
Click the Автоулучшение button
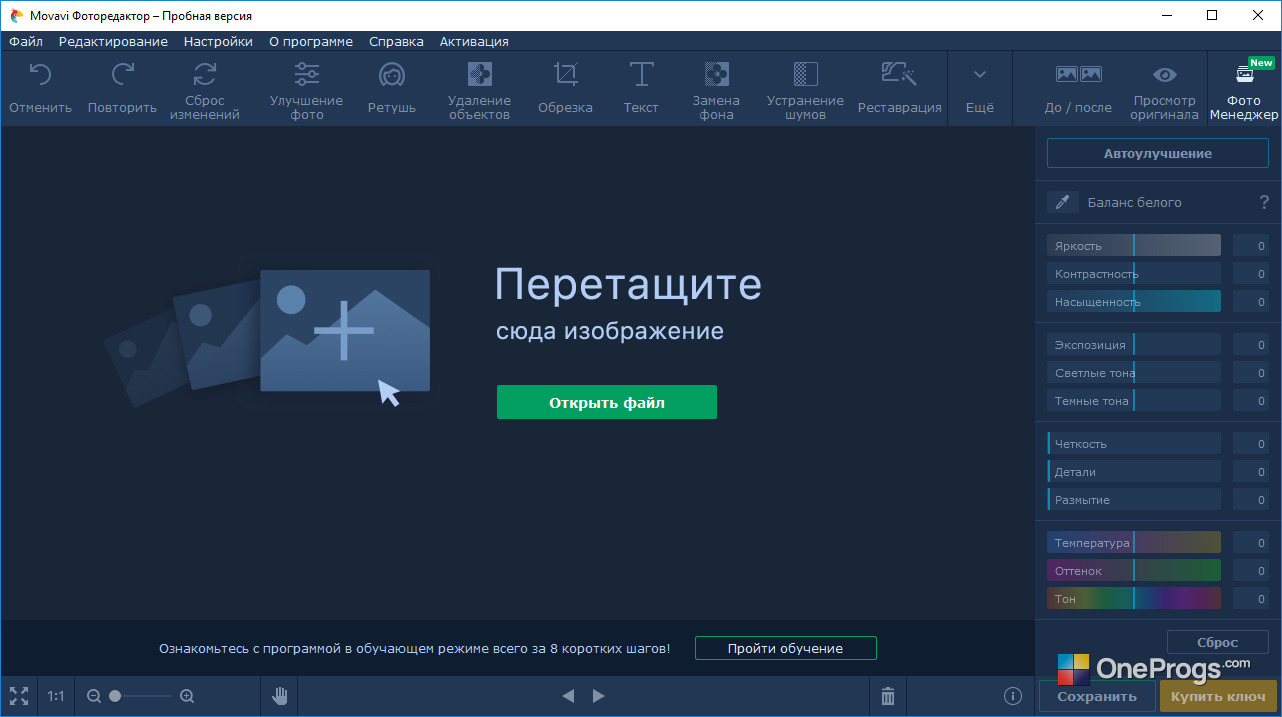point(1158,154)
